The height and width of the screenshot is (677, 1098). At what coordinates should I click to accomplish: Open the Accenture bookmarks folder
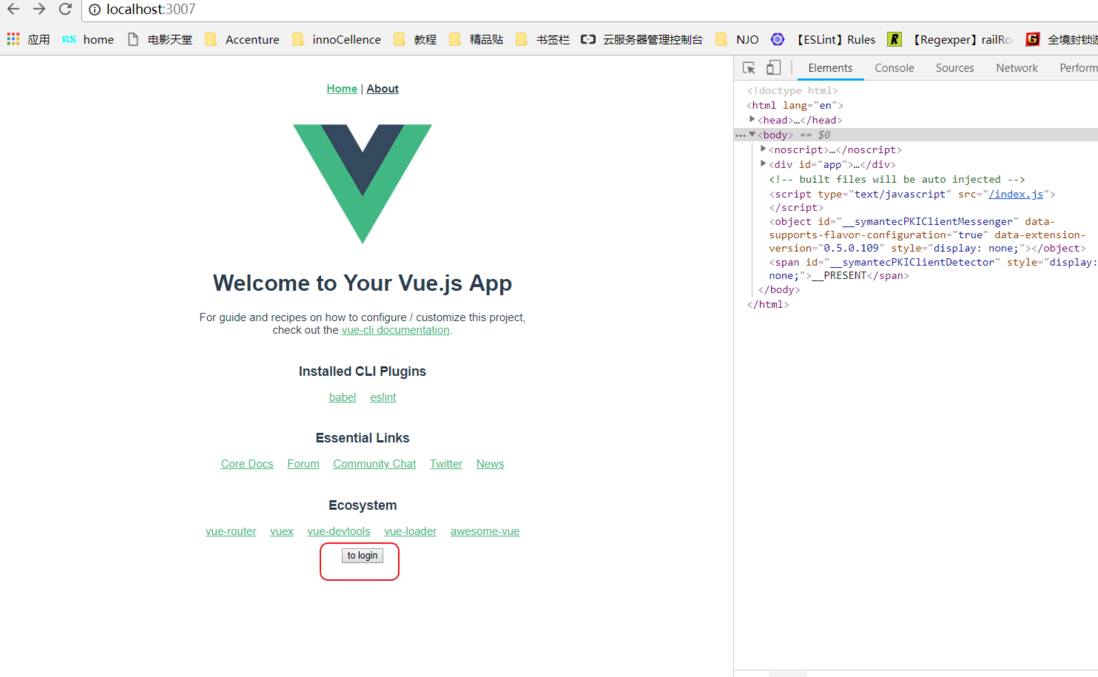(242, 39)
